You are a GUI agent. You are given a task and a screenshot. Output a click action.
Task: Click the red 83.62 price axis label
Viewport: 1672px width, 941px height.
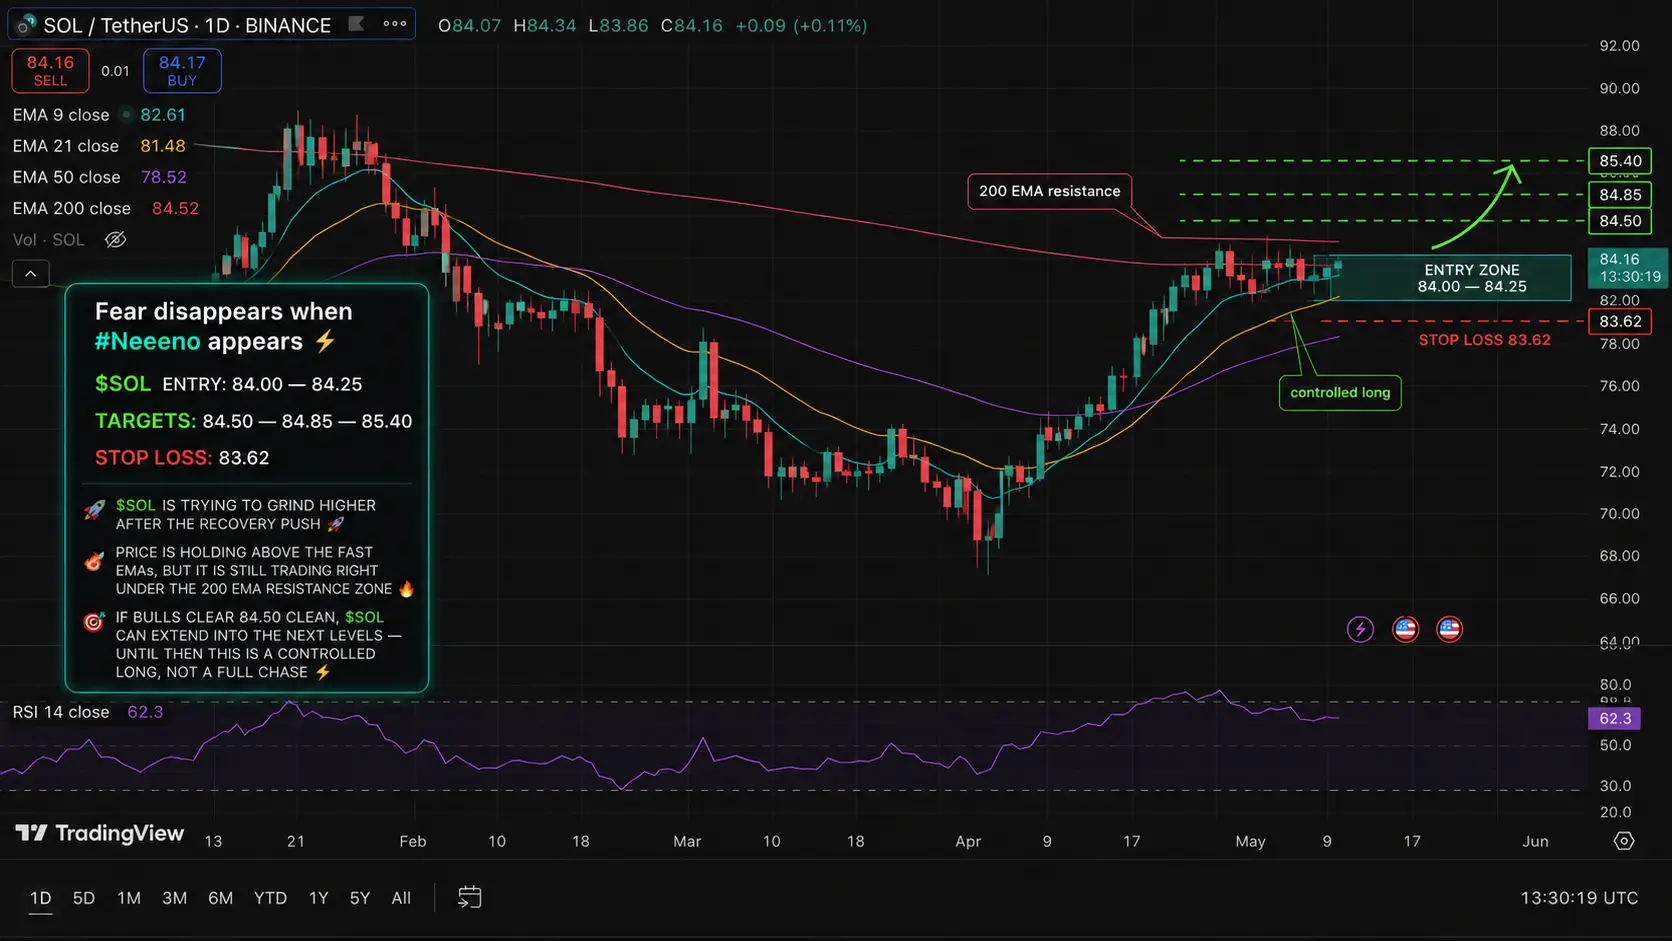[x=1620, y=321]
